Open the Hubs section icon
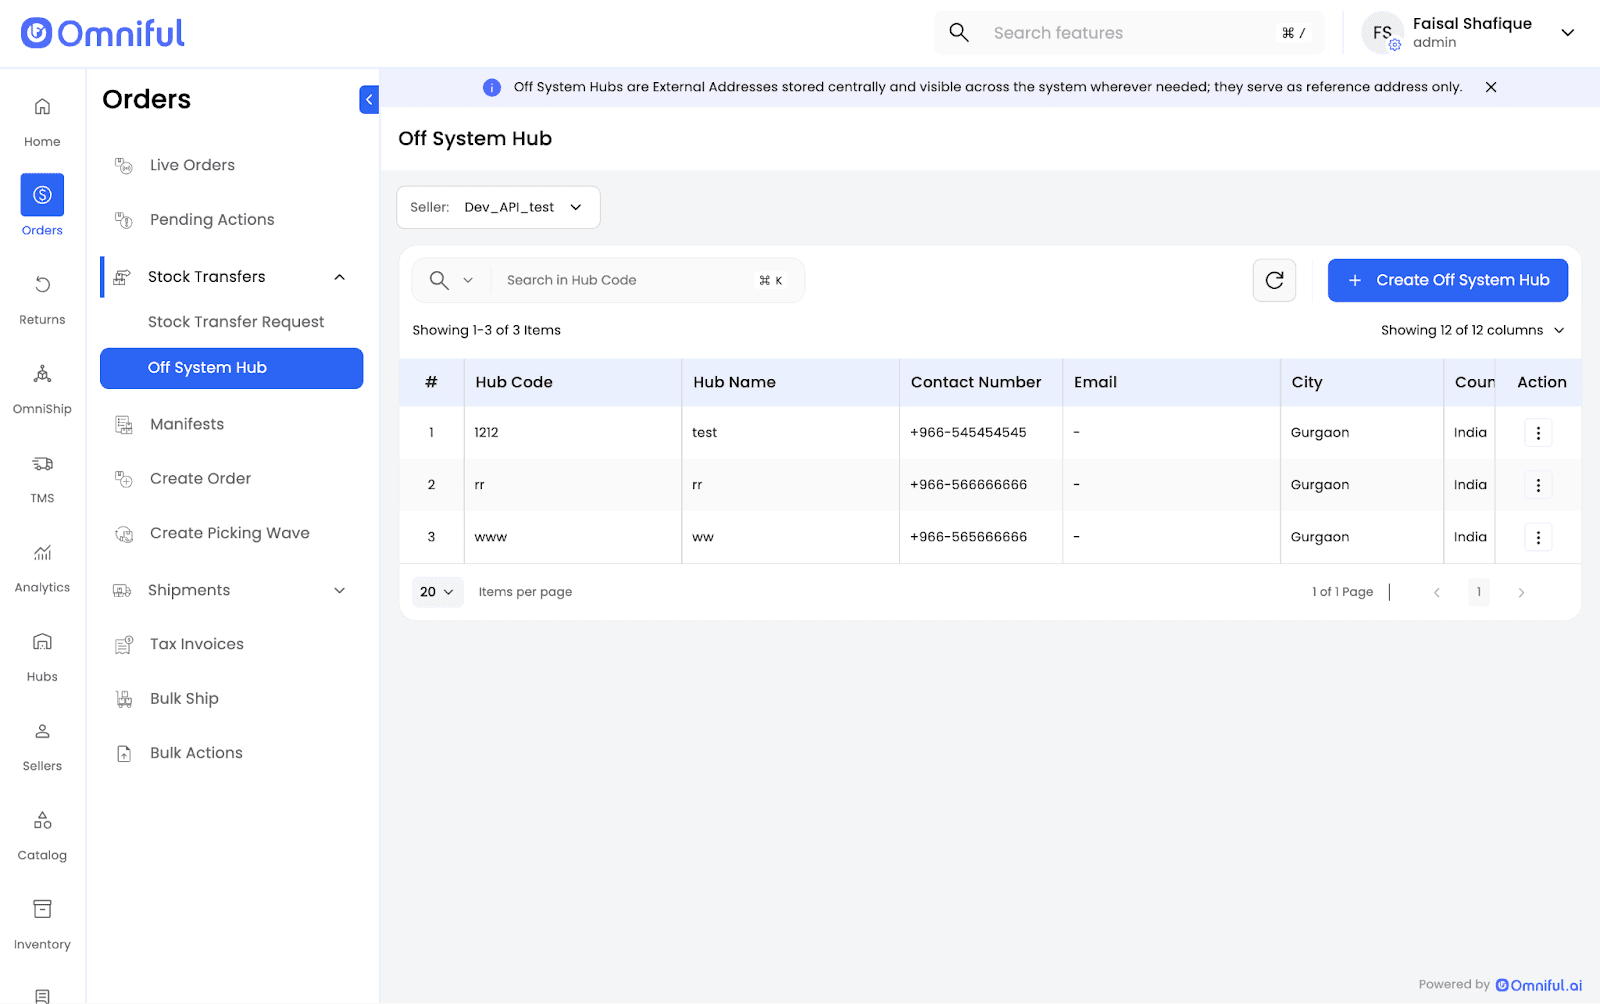Image resolution: width=1600 pixels, height=1004 pixels. [42, 642]
